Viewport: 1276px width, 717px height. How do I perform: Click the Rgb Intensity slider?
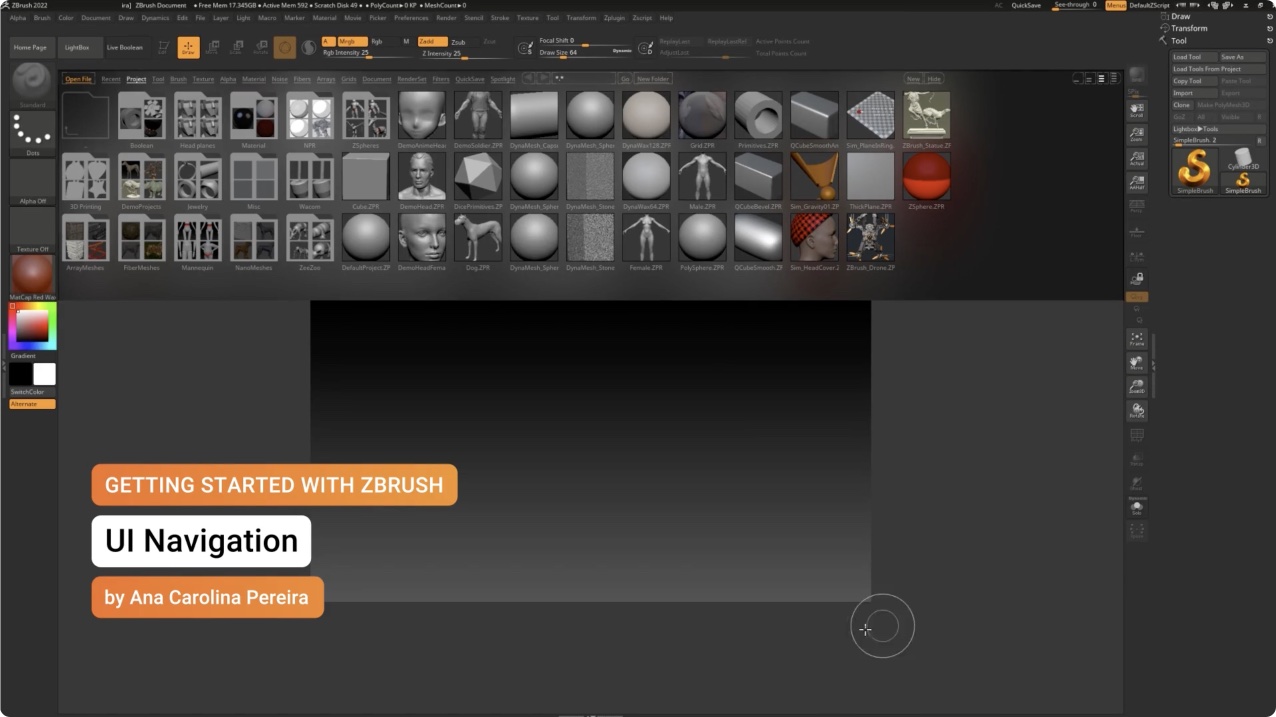pyautogui.click(x=366, y=53)
